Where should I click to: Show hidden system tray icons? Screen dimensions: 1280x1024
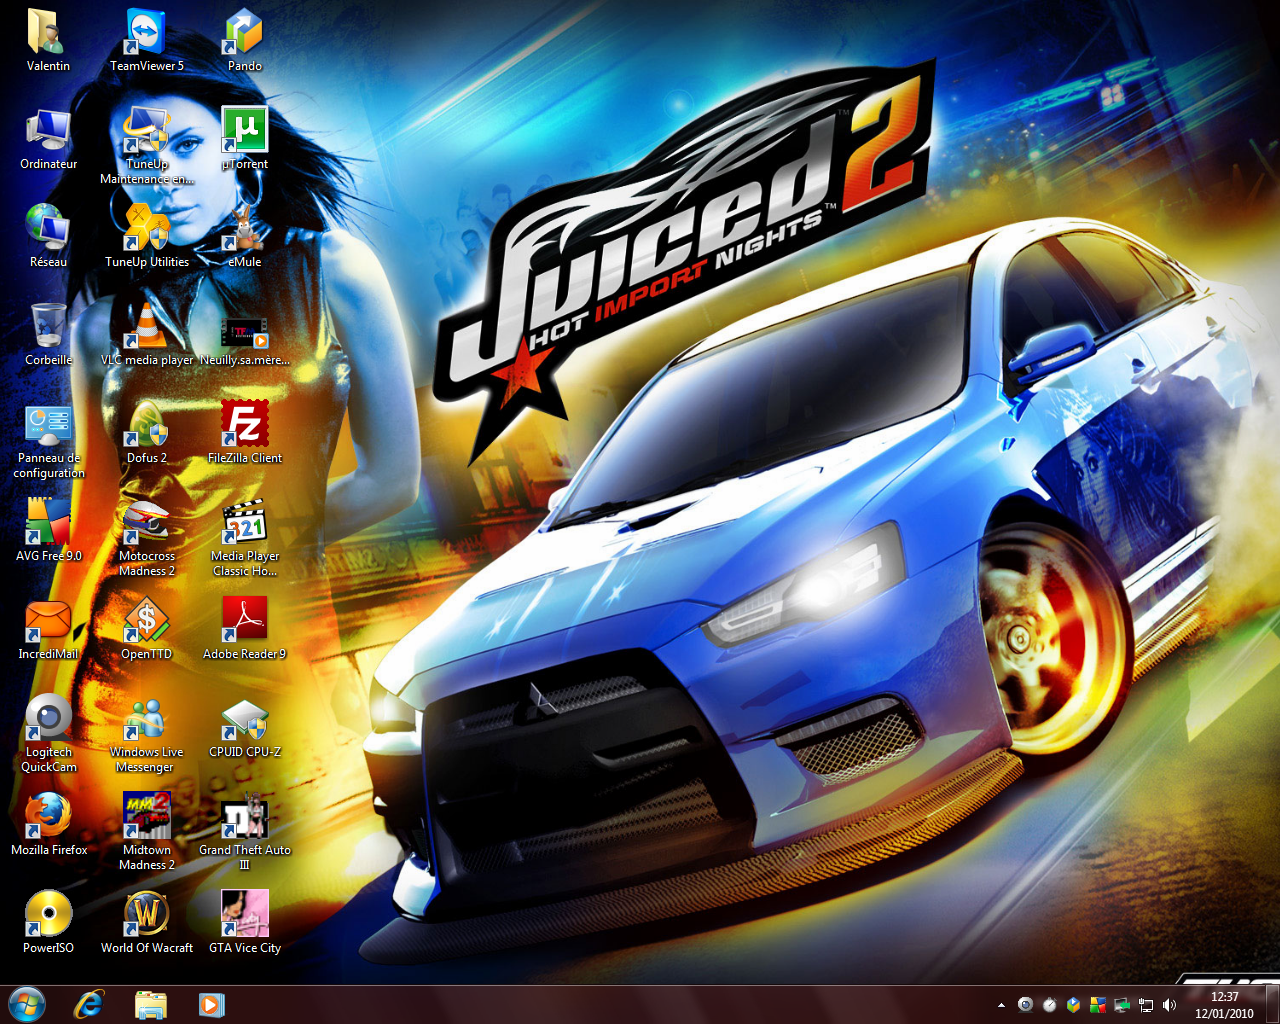pyautogui.click(x=1001, y=1005)
